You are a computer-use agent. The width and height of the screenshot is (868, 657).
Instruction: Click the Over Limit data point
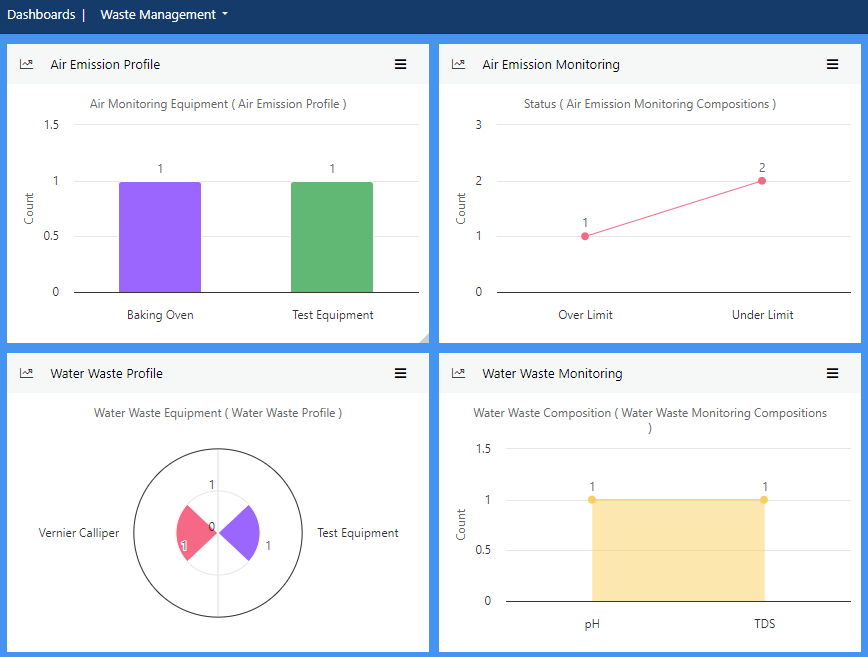point(585,236)
